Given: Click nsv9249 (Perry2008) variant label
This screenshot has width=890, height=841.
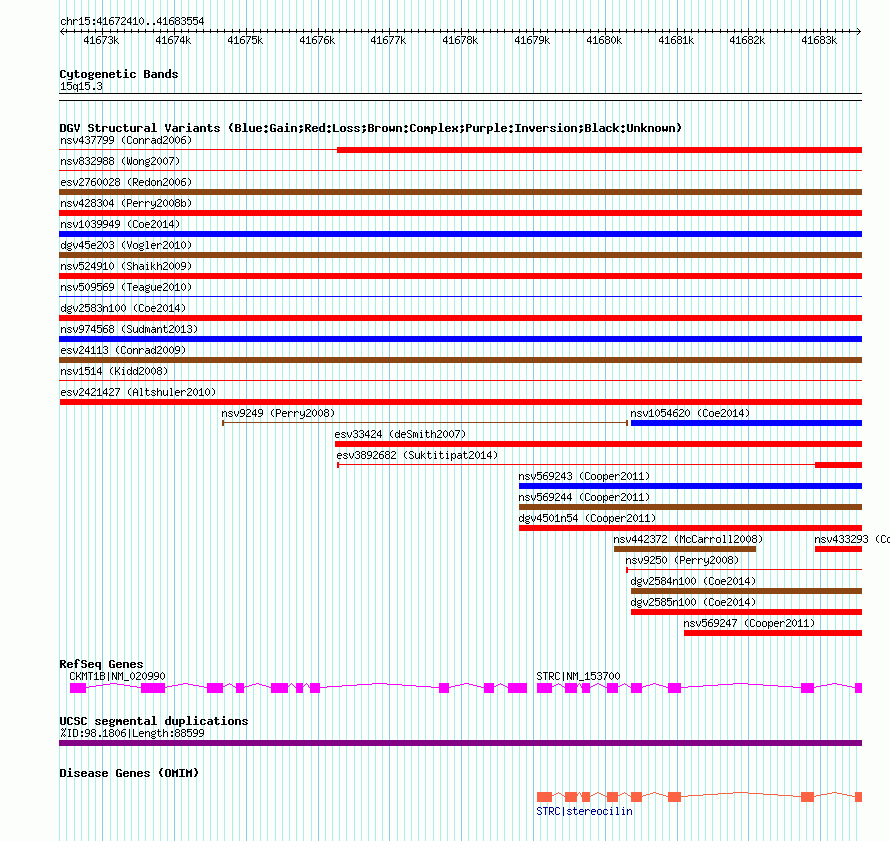Looking at the screenshot, I should click(278, 413).
